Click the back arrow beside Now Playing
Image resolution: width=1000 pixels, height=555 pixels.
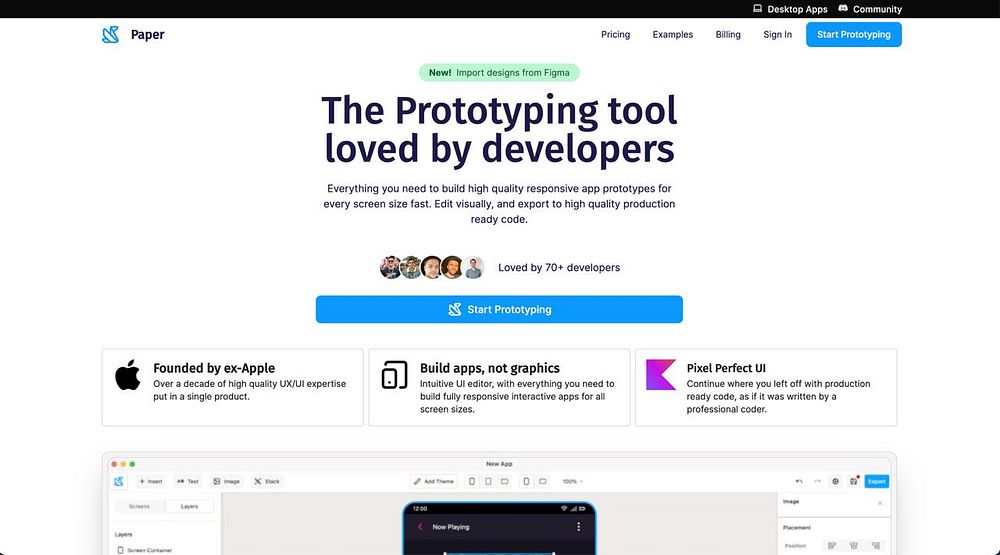[420, 527]
